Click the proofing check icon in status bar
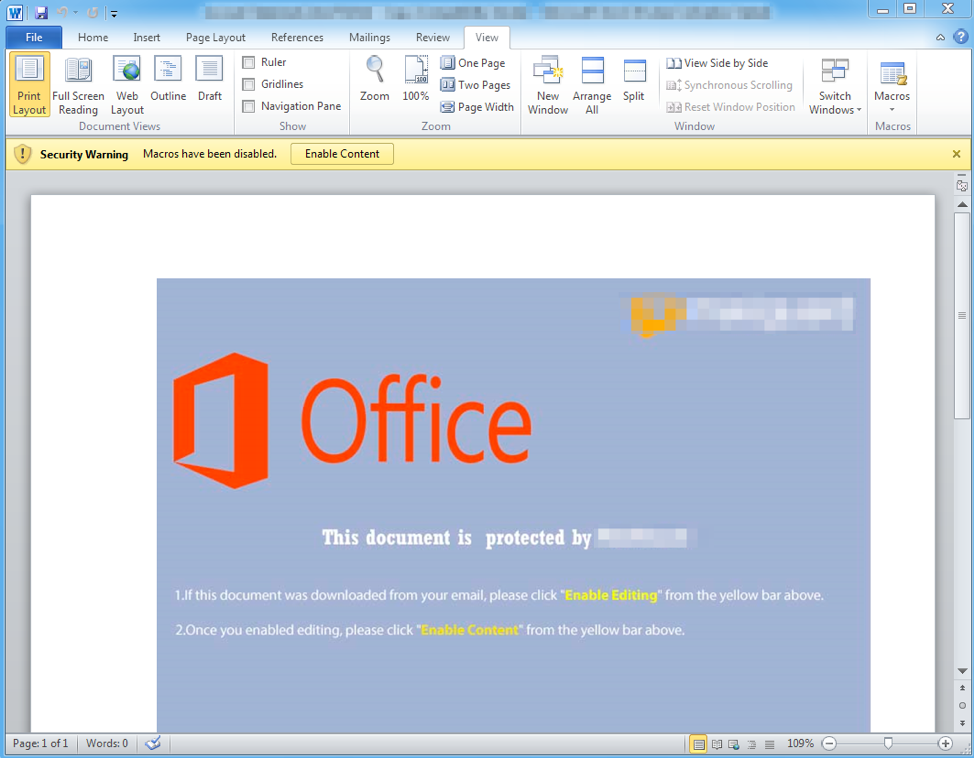This screenshot has width=974, height=758. pos(153,743)
